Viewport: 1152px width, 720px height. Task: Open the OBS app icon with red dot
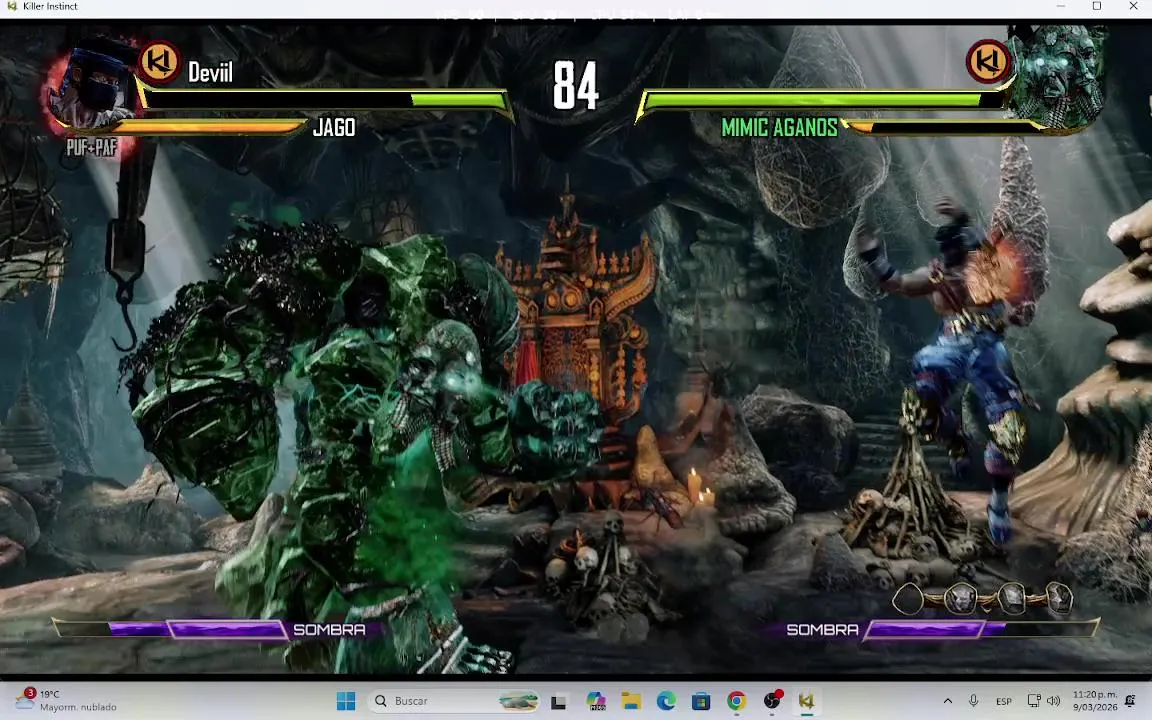click(x=772, y=701)
